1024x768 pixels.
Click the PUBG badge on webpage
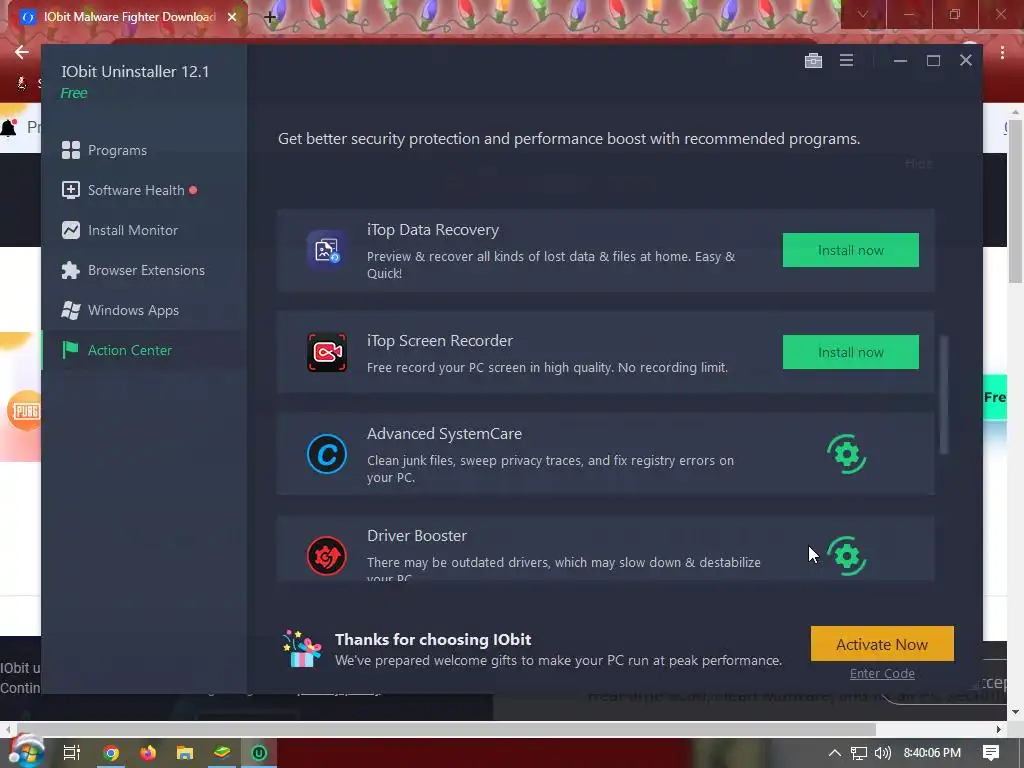(x=25, y=410)
